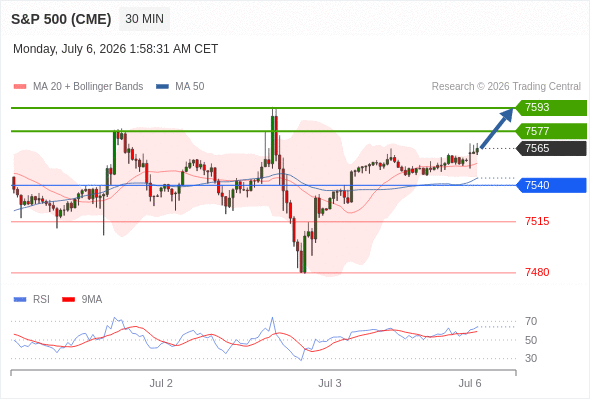Click the Jul 2 date axis label
Screen dimensions: 590x400
tap(161, 383)
